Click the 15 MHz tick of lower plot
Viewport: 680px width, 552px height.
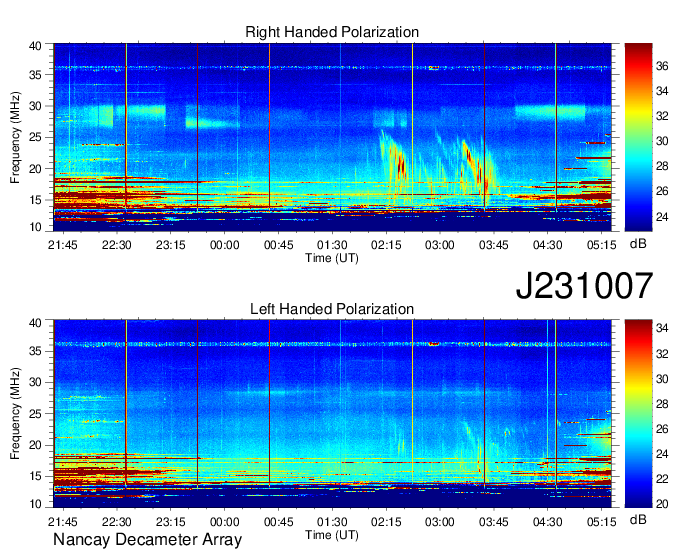pyautogui.click(x=36, y=477)
